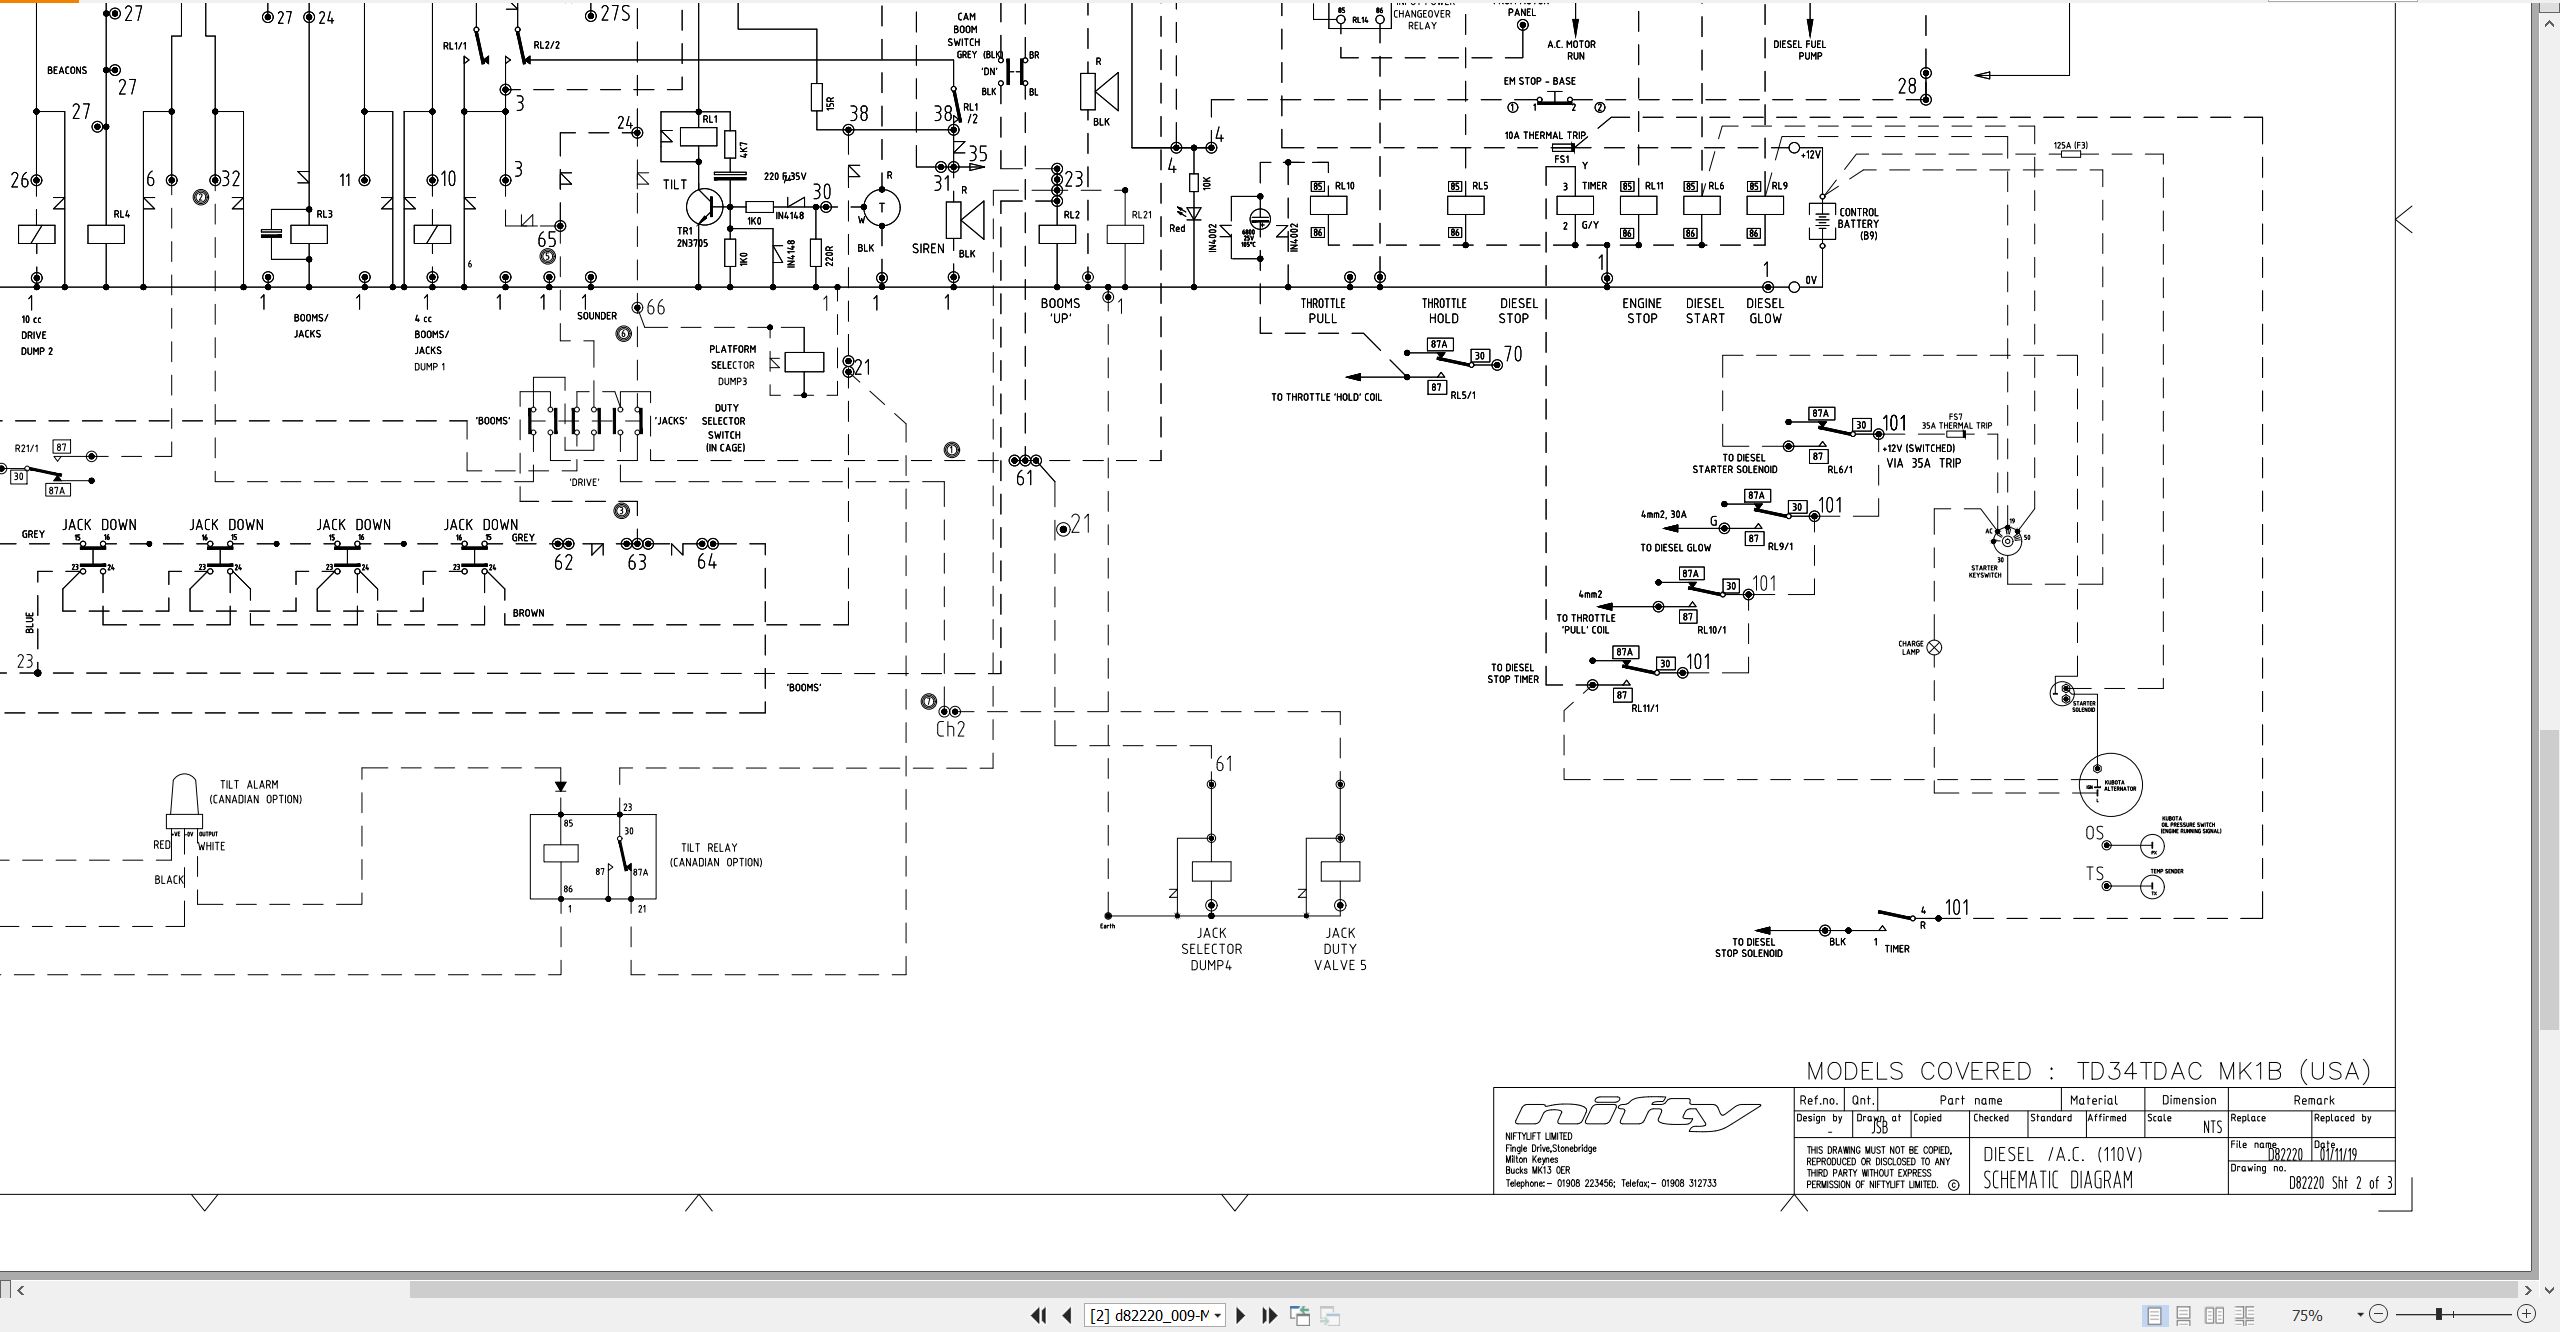Image resolution: width=2560 pixels, height=1332 pixels.
Task: Click the 'D82220 Sht 2 of 3' drawing number
Action: tap(2341, 1183)
